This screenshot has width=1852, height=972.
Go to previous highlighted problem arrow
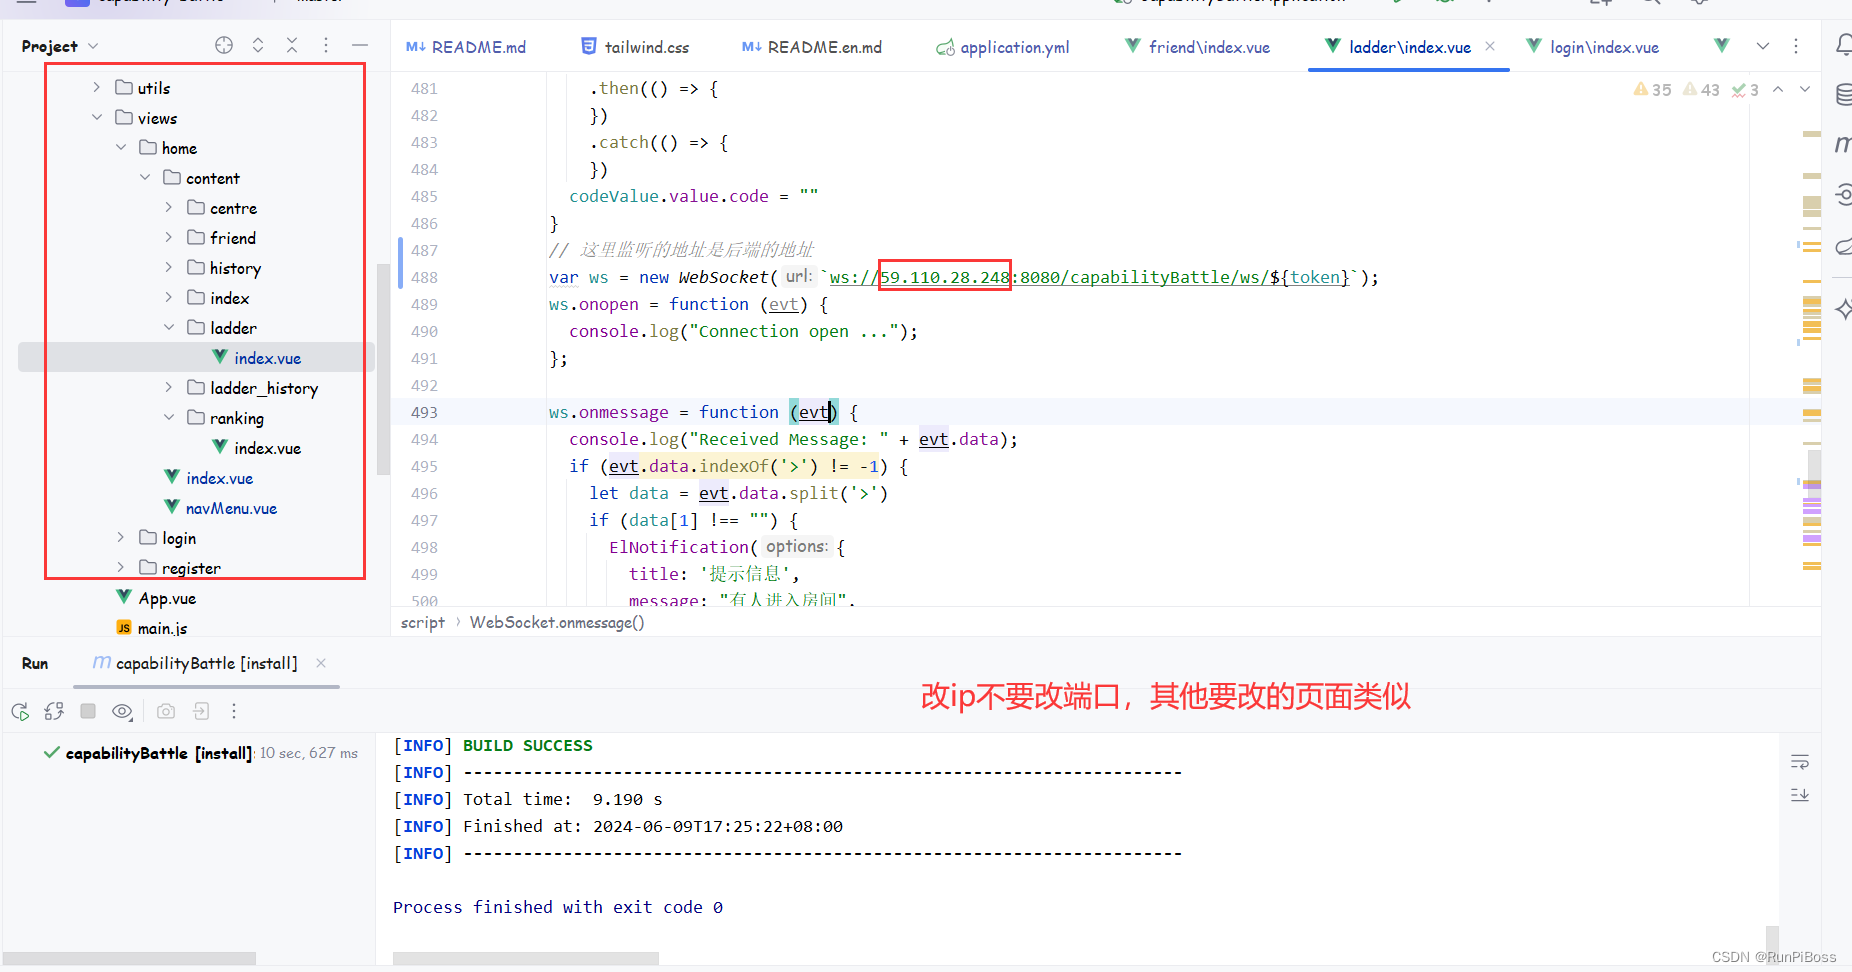pos(1778,89)
